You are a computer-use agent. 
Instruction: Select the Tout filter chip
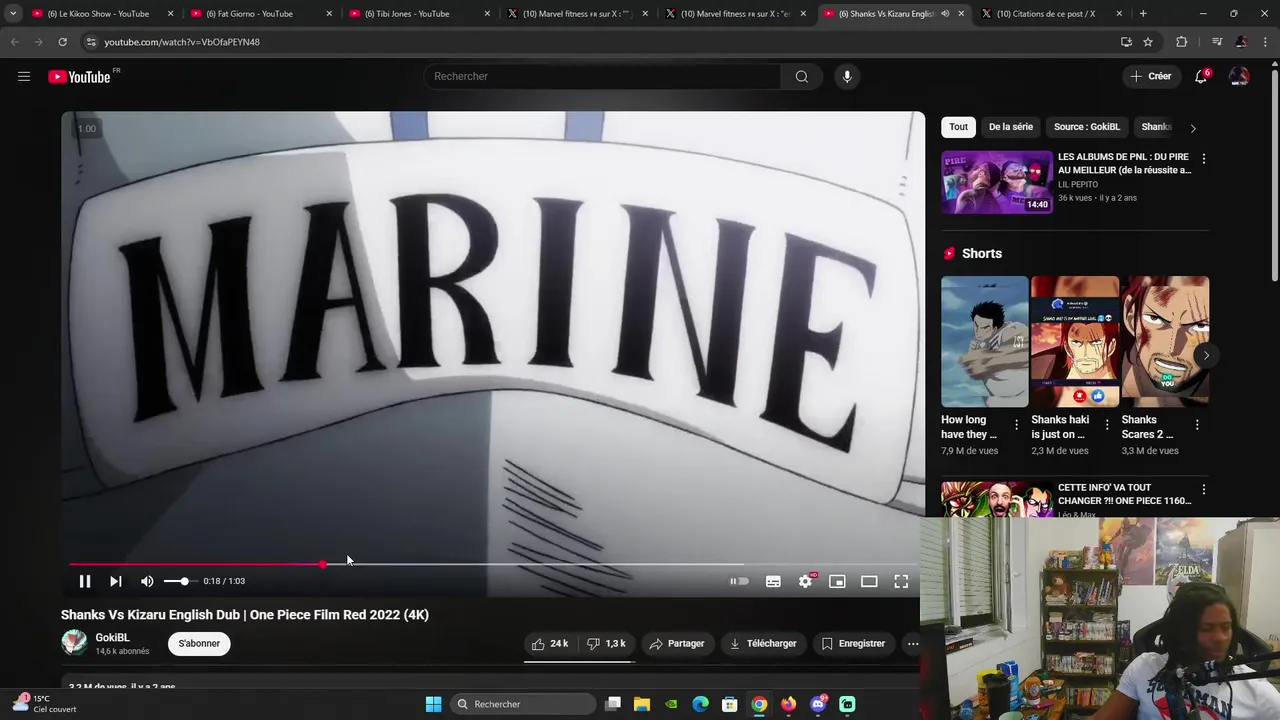(958, 127)
